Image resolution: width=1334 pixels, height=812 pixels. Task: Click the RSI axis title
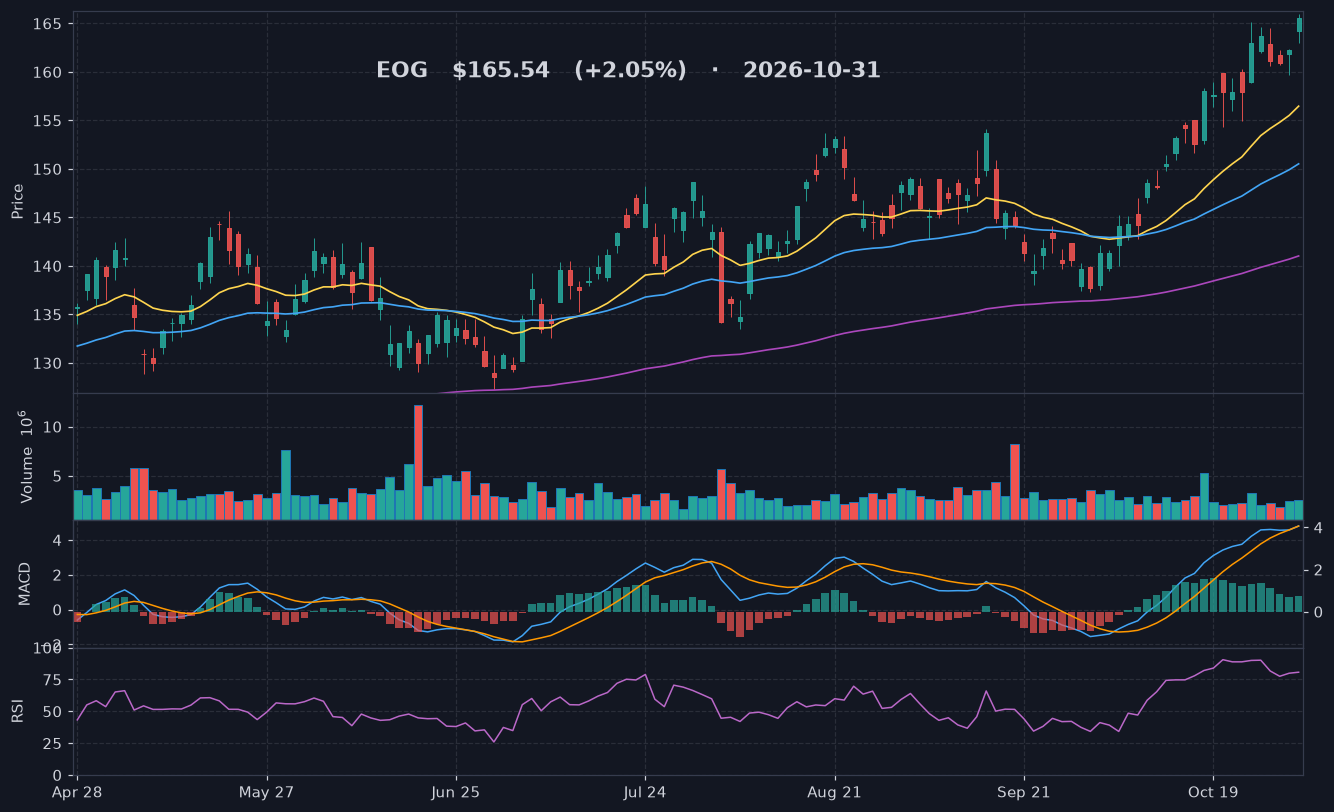[18, 711]
